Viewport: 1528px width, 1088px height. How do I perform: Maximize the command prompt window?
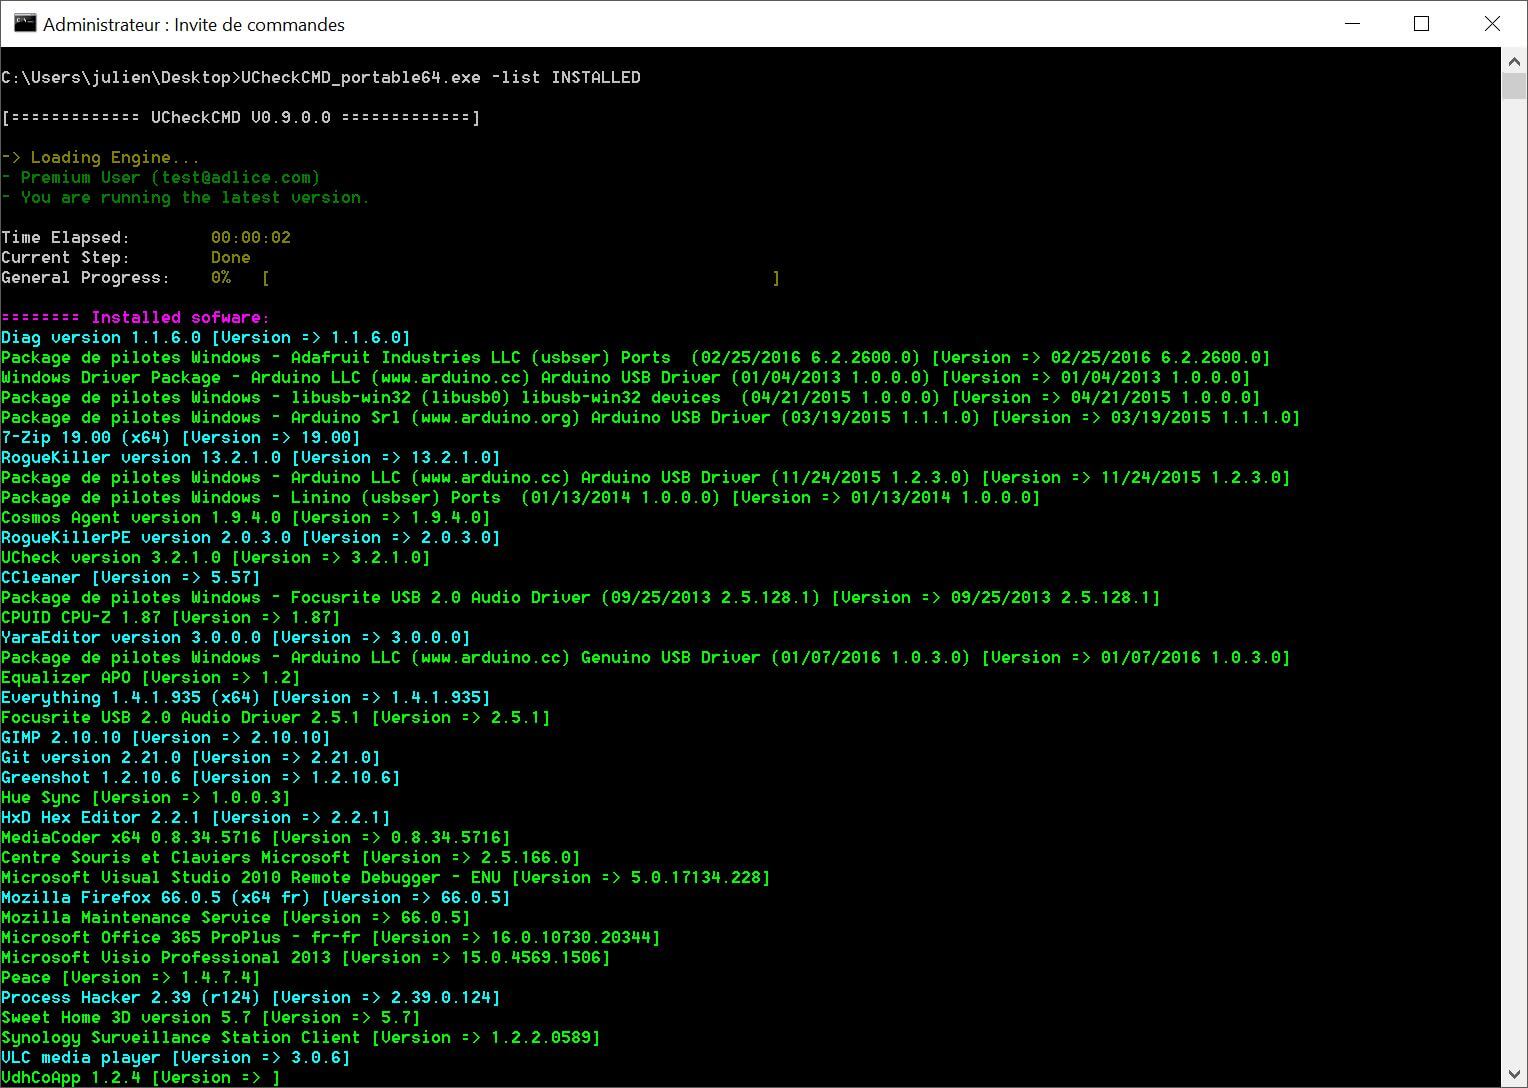coord(1421,24)
